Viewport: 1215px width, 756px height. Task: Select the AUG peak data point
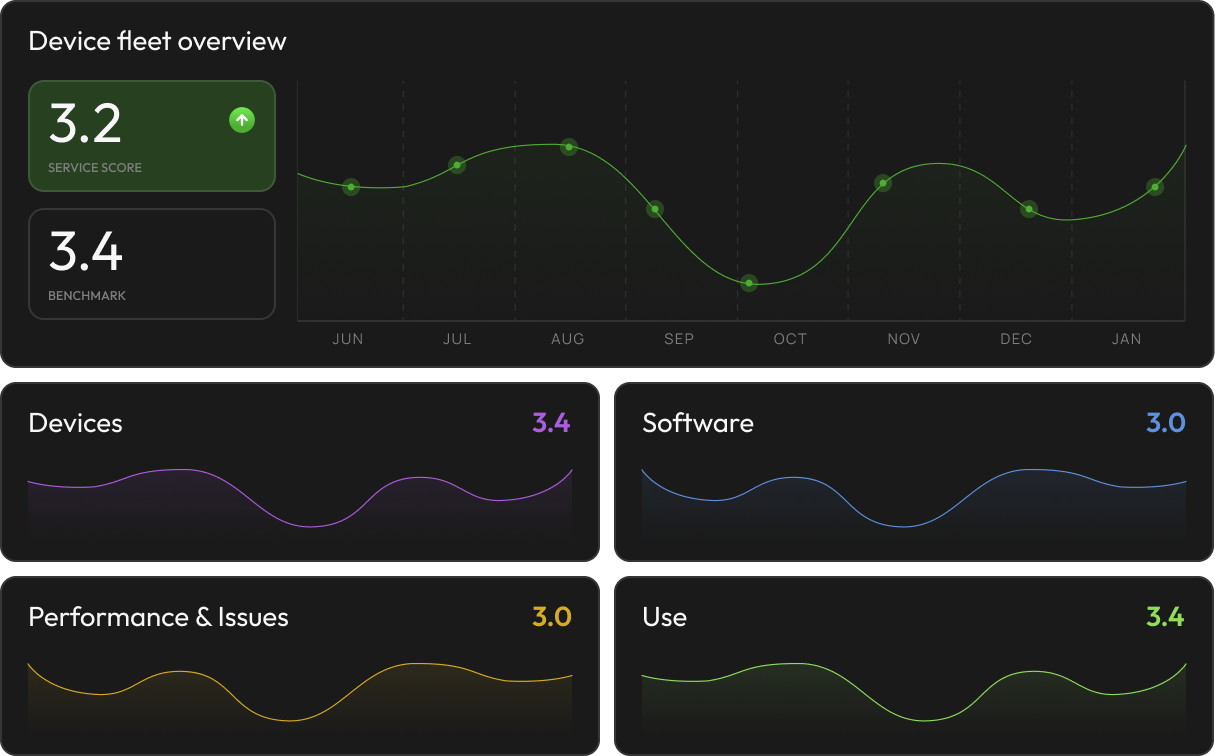(x=568, y=147)
